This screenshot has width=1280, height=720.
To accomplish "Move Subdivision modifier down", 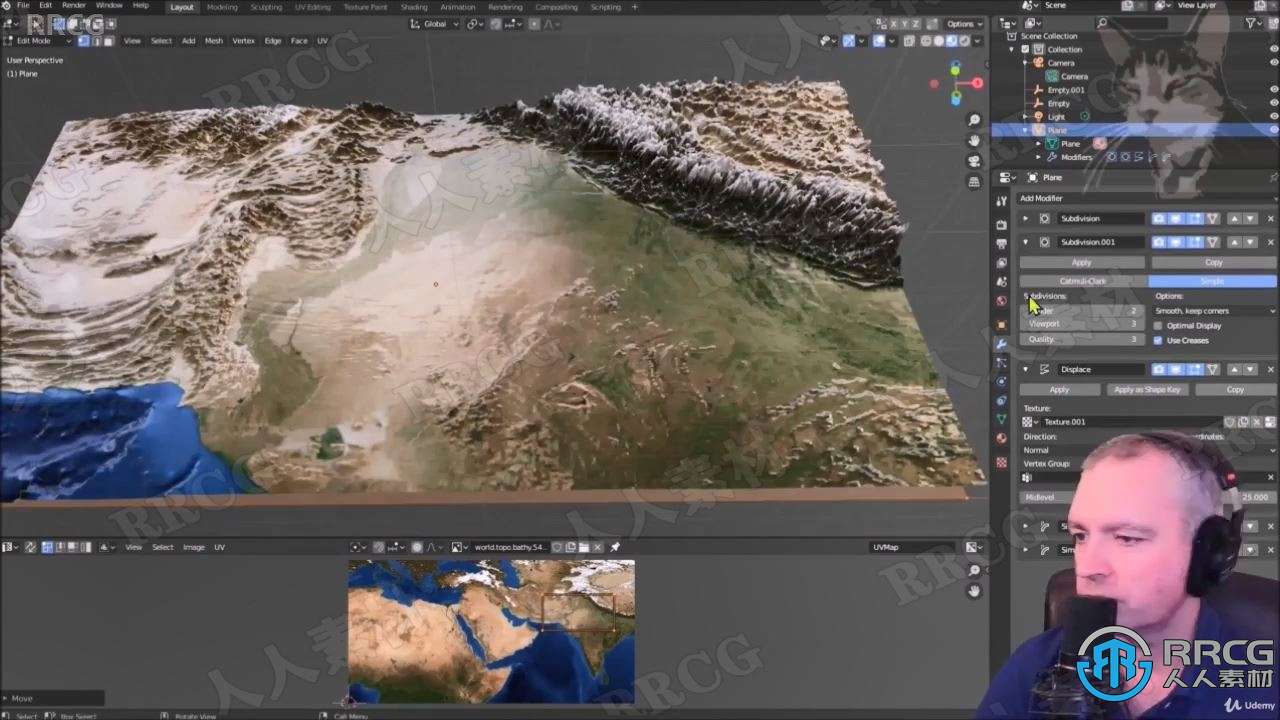I will (x=1248, y=218).
